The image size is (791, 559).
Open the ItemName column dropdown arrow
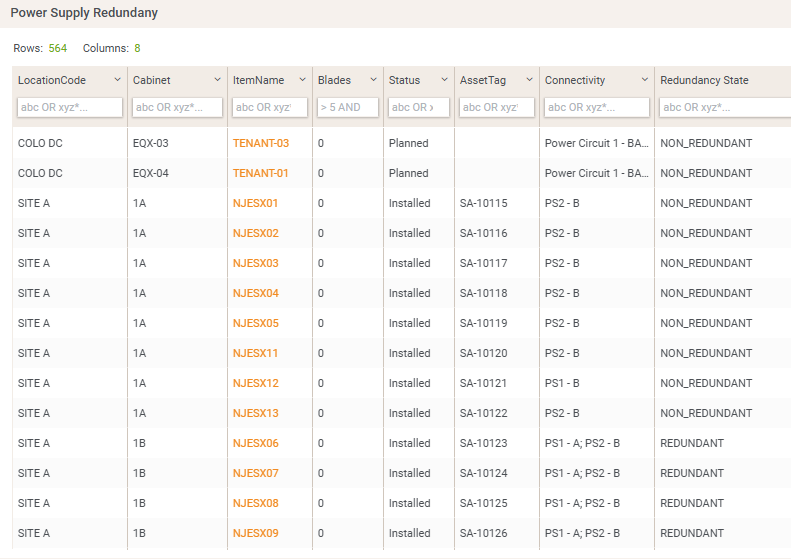point(302,80)
